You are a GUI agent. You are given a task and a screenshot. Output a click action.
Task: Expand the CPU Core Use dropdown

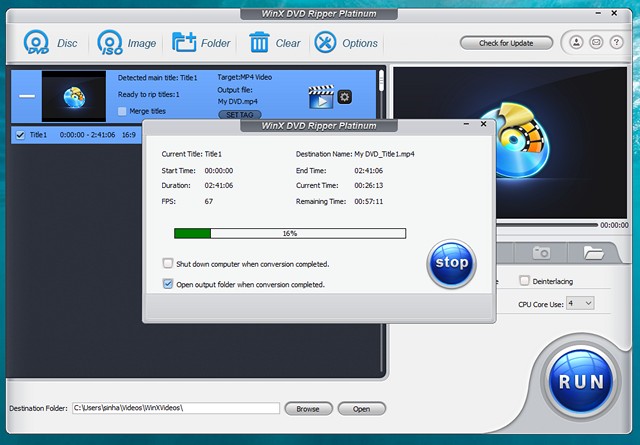click(x=580, y=303)
